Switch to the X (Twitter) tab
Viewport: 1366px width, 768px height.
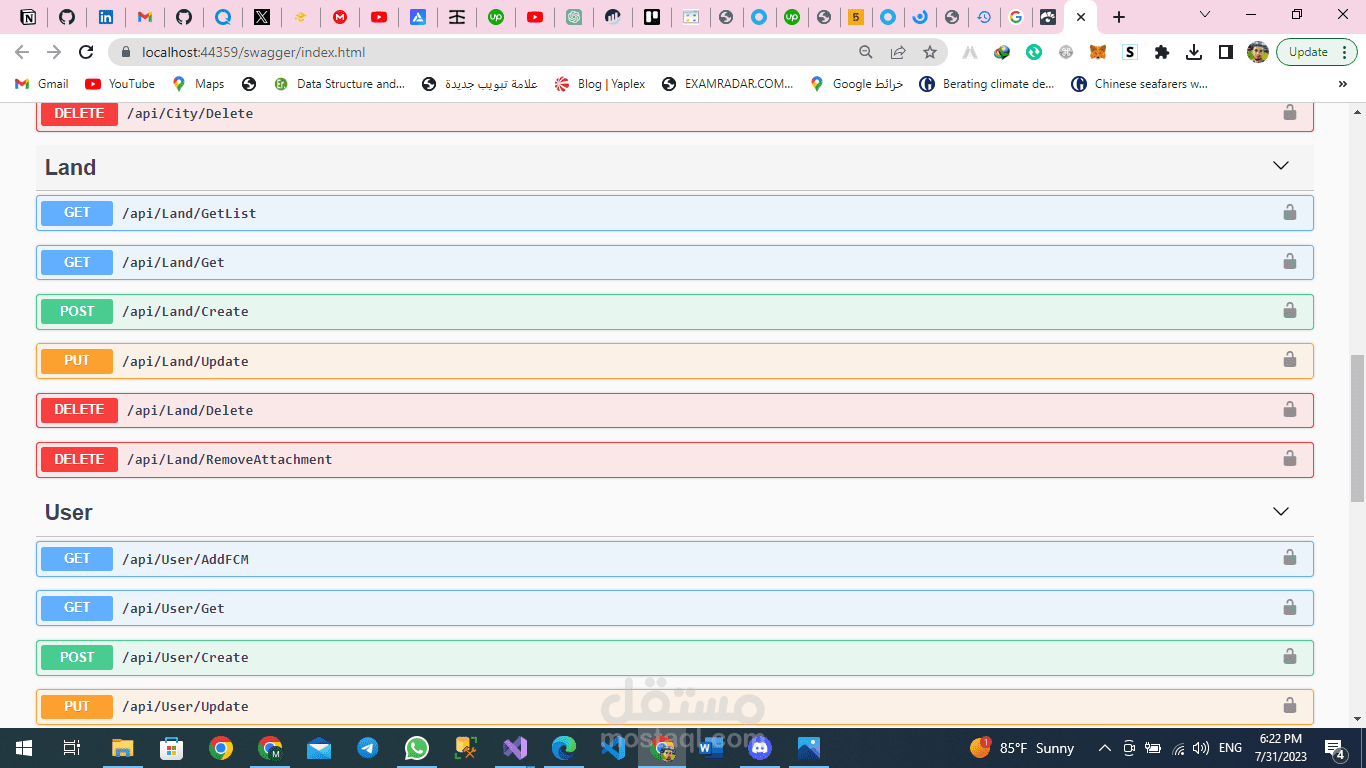pyautogui.click(x=261, y=17)
